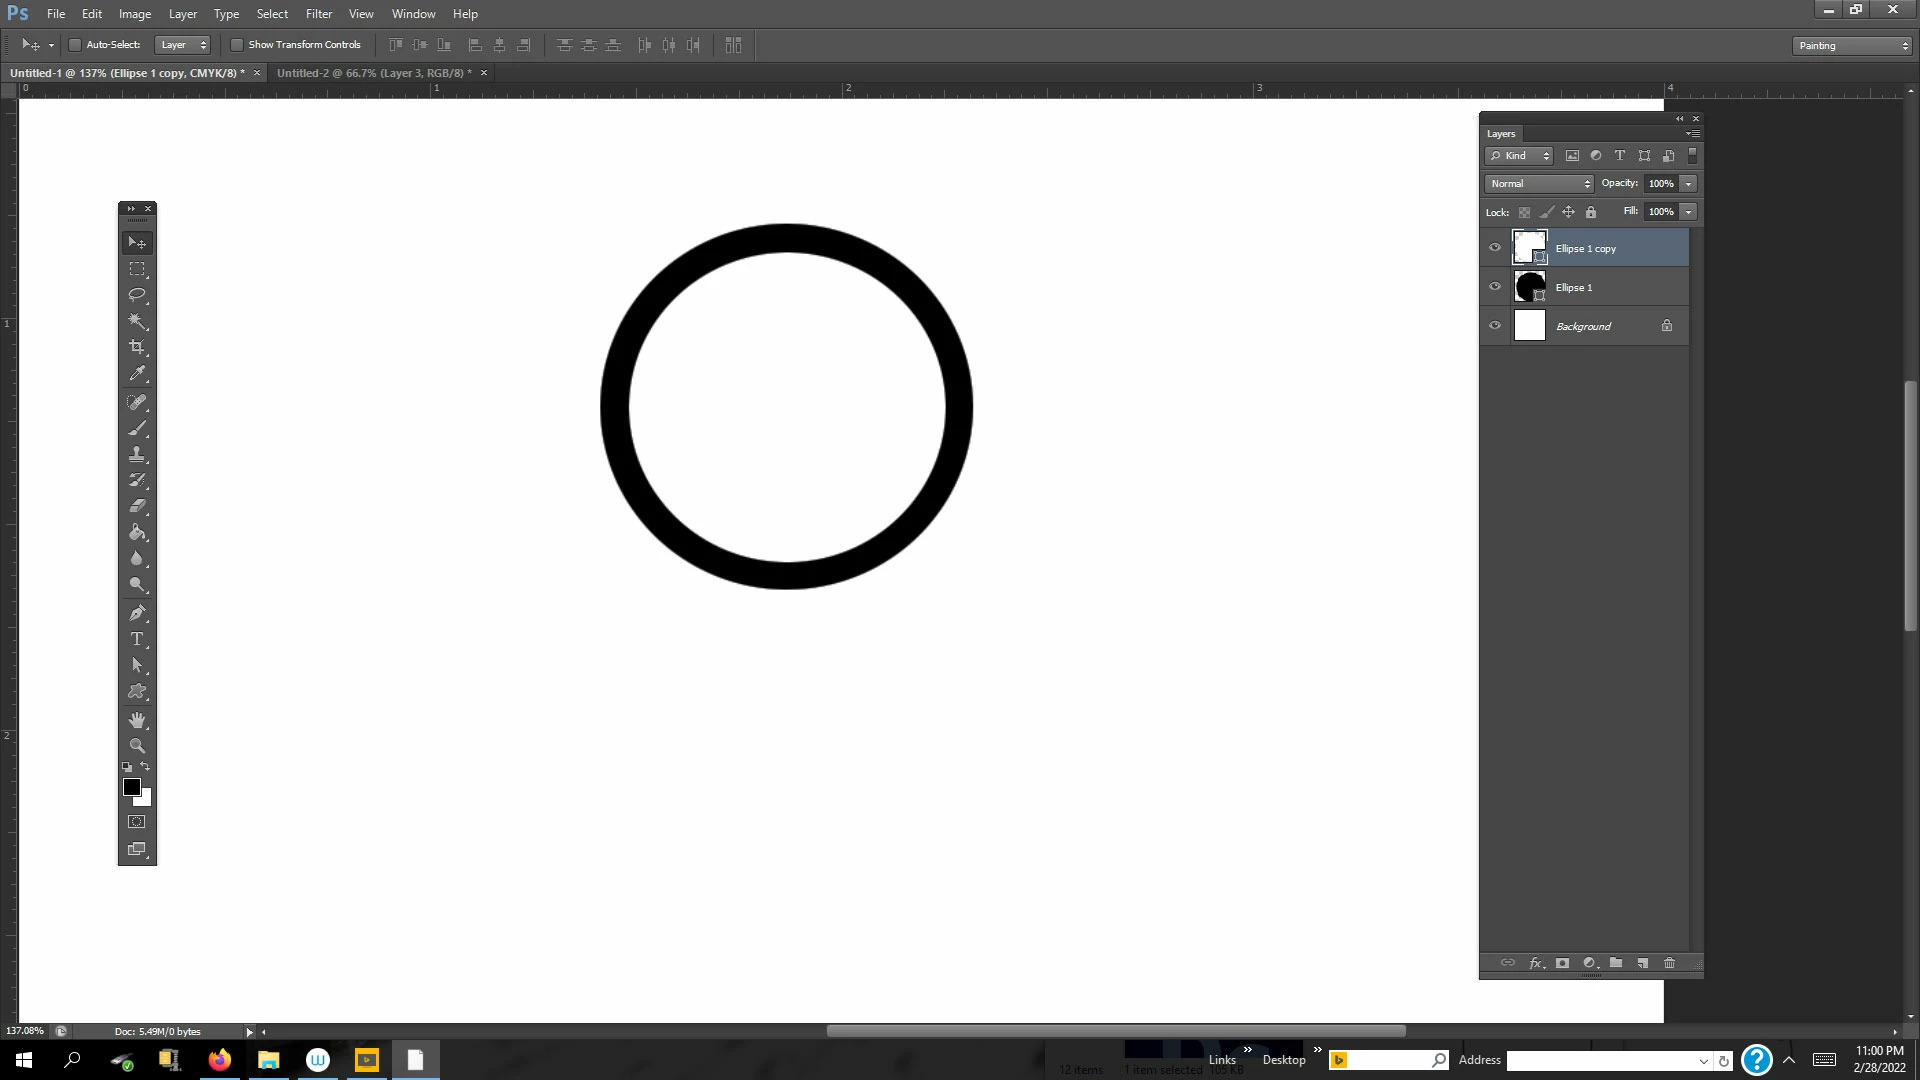Select the Horizontal Type tool

click(137, 639)
